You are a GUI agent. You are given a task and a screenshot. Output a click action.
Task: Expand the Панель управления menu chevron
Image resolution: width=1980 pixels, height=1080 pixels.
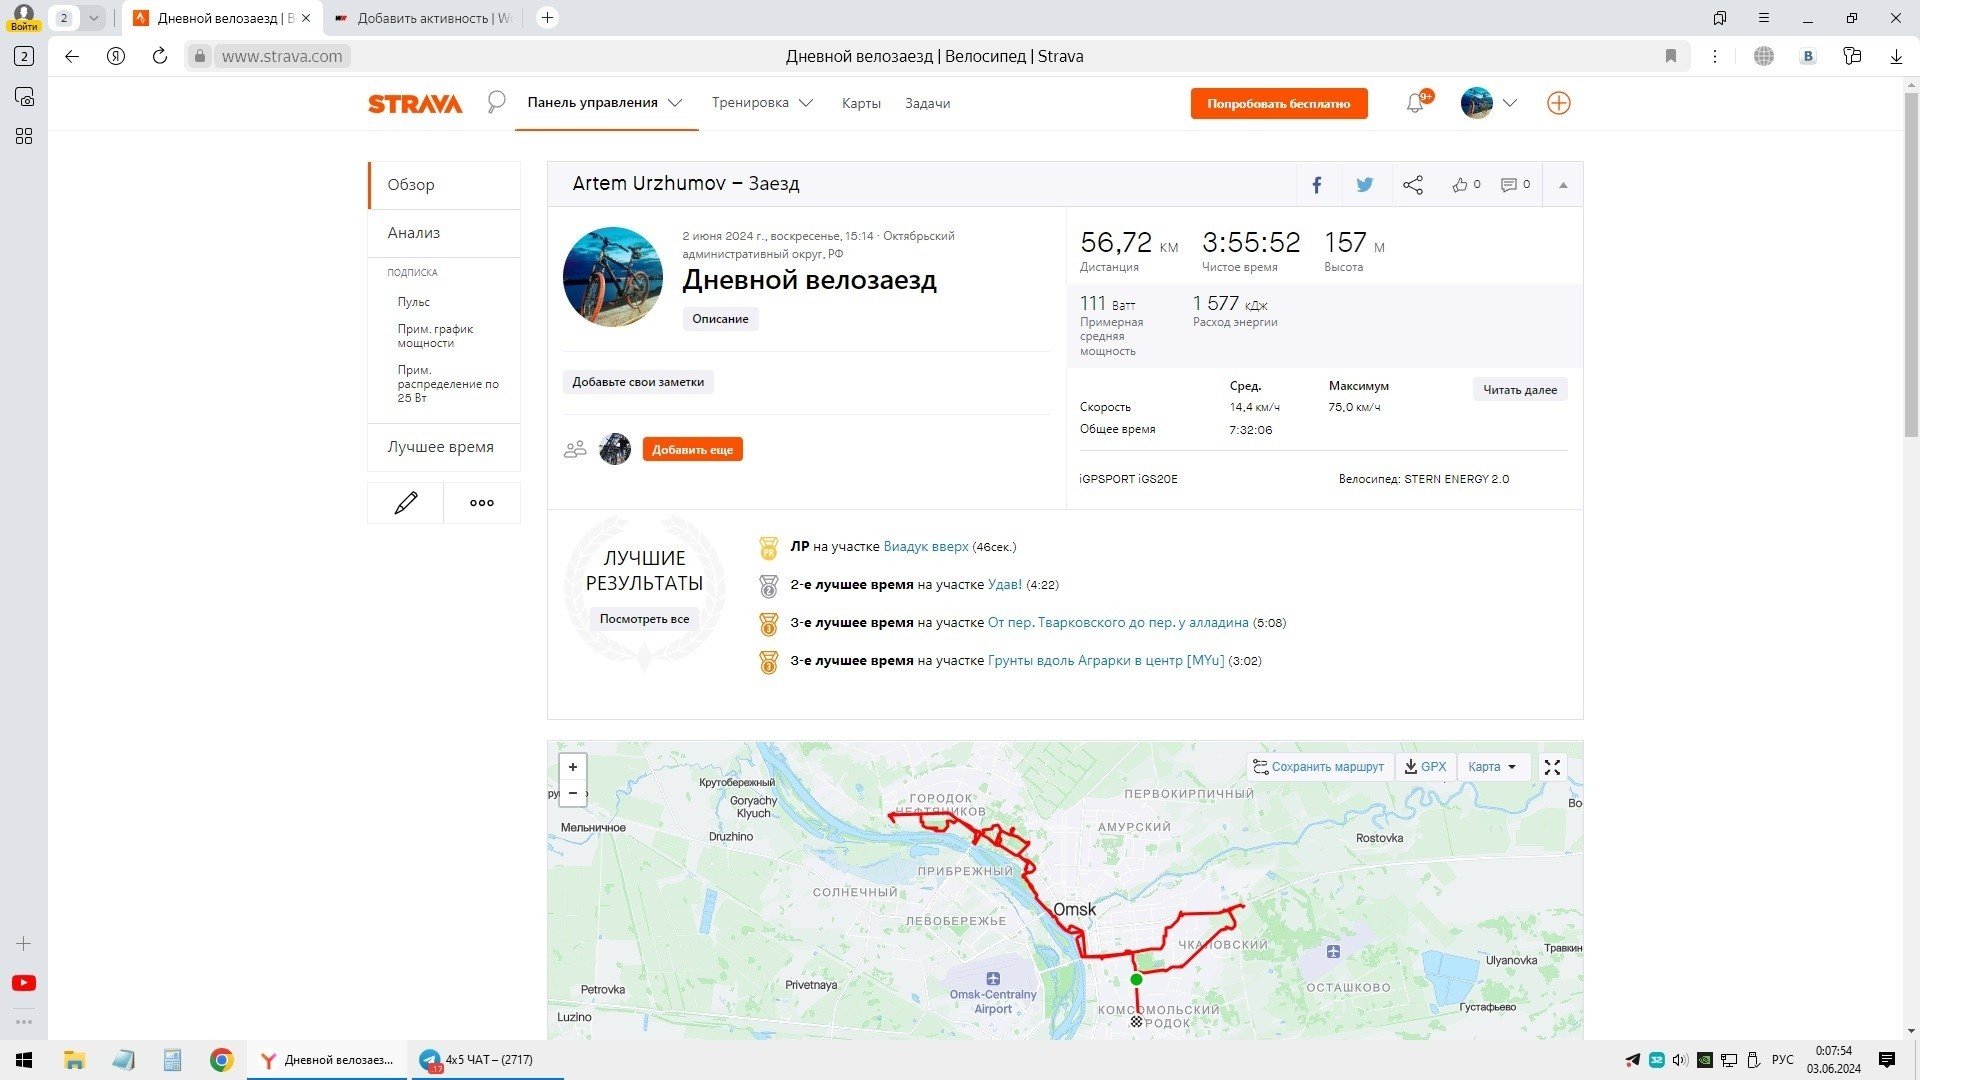676,103
